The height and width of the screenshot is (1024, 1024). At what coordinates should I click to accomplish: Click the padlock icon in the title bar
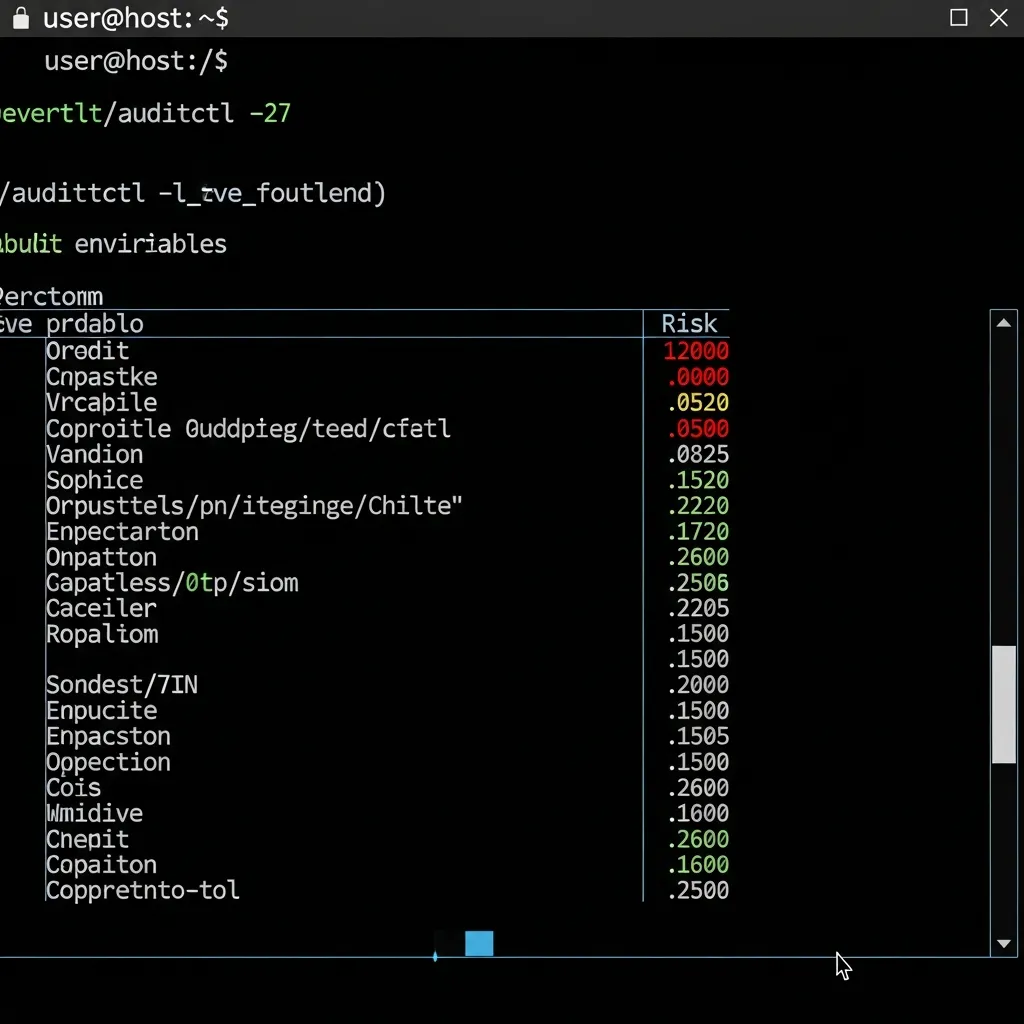(20, 17)
